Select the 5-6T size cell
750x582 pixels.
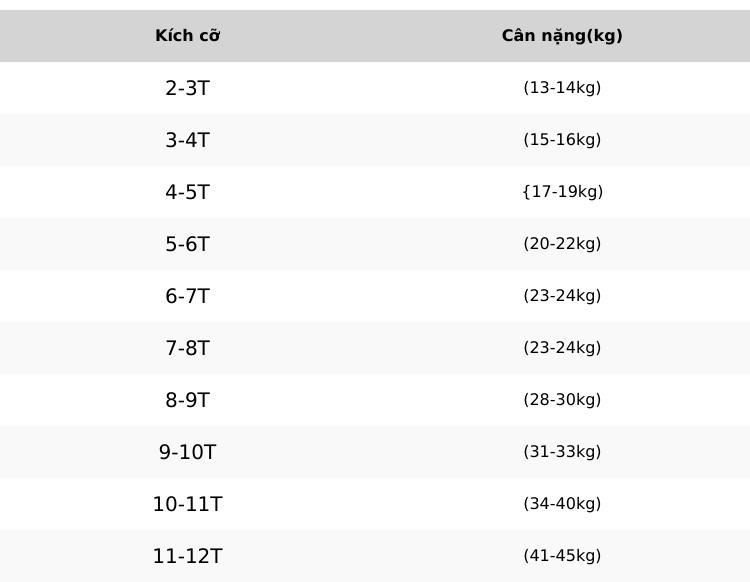pos(188,244)
